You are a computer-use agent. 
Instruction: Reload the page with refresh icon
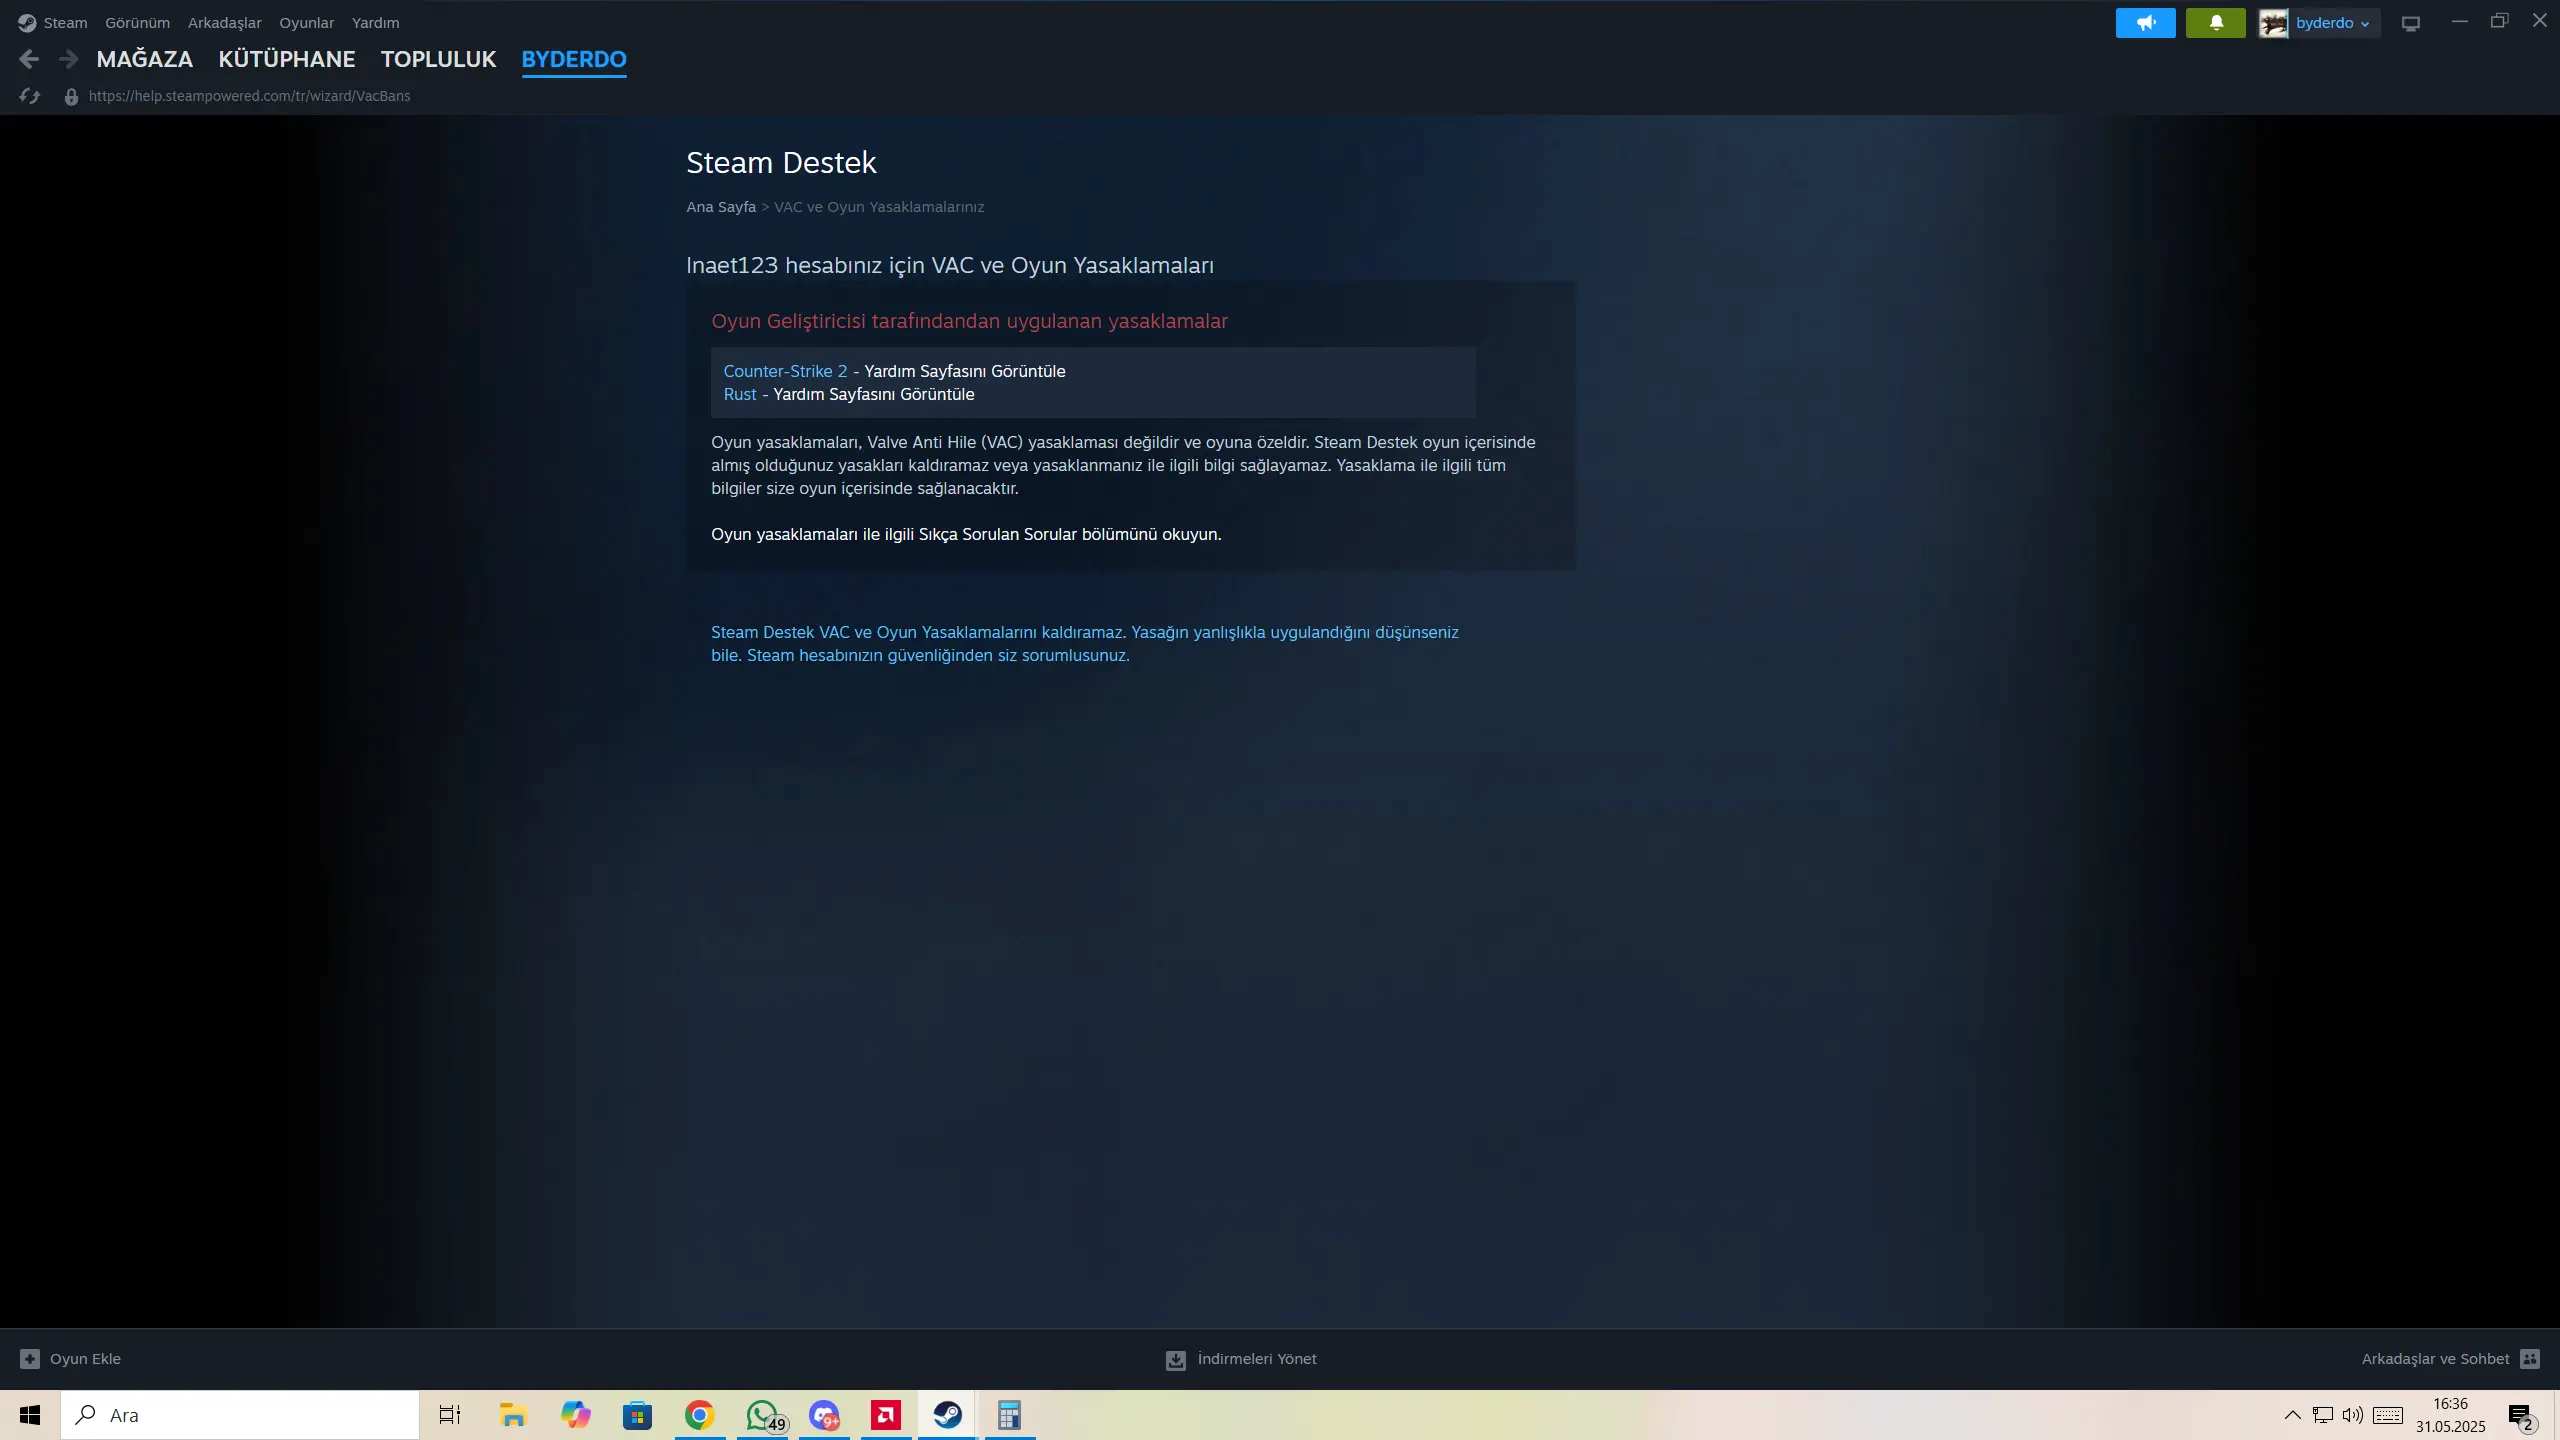pyautogui.click(x=29, y=96)
